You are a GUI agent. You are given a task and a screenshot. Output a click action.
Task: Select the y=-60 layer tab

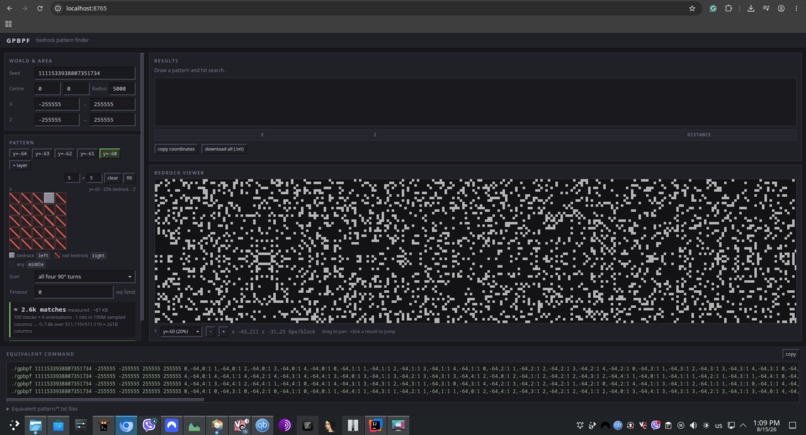(x=109, y=153)
